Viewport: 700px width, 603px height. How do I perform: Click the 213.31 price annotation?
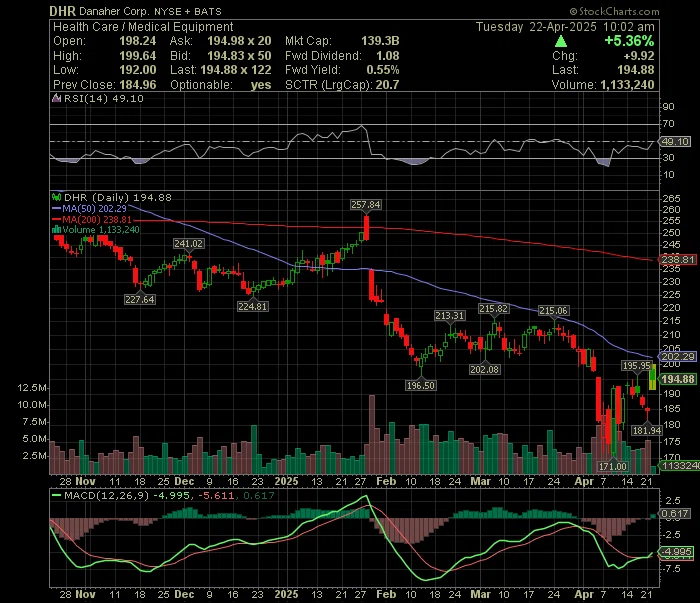pyautogui.click(x=450, y=316)
